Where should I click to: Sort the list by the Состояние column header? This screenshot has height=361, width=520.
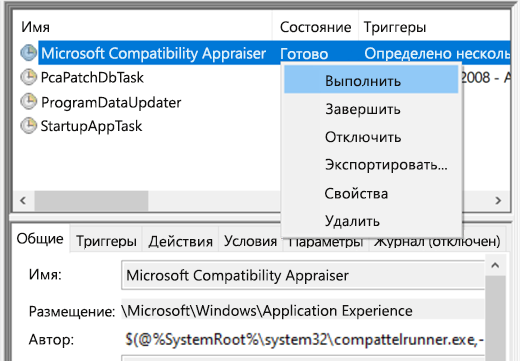(315, 27)
